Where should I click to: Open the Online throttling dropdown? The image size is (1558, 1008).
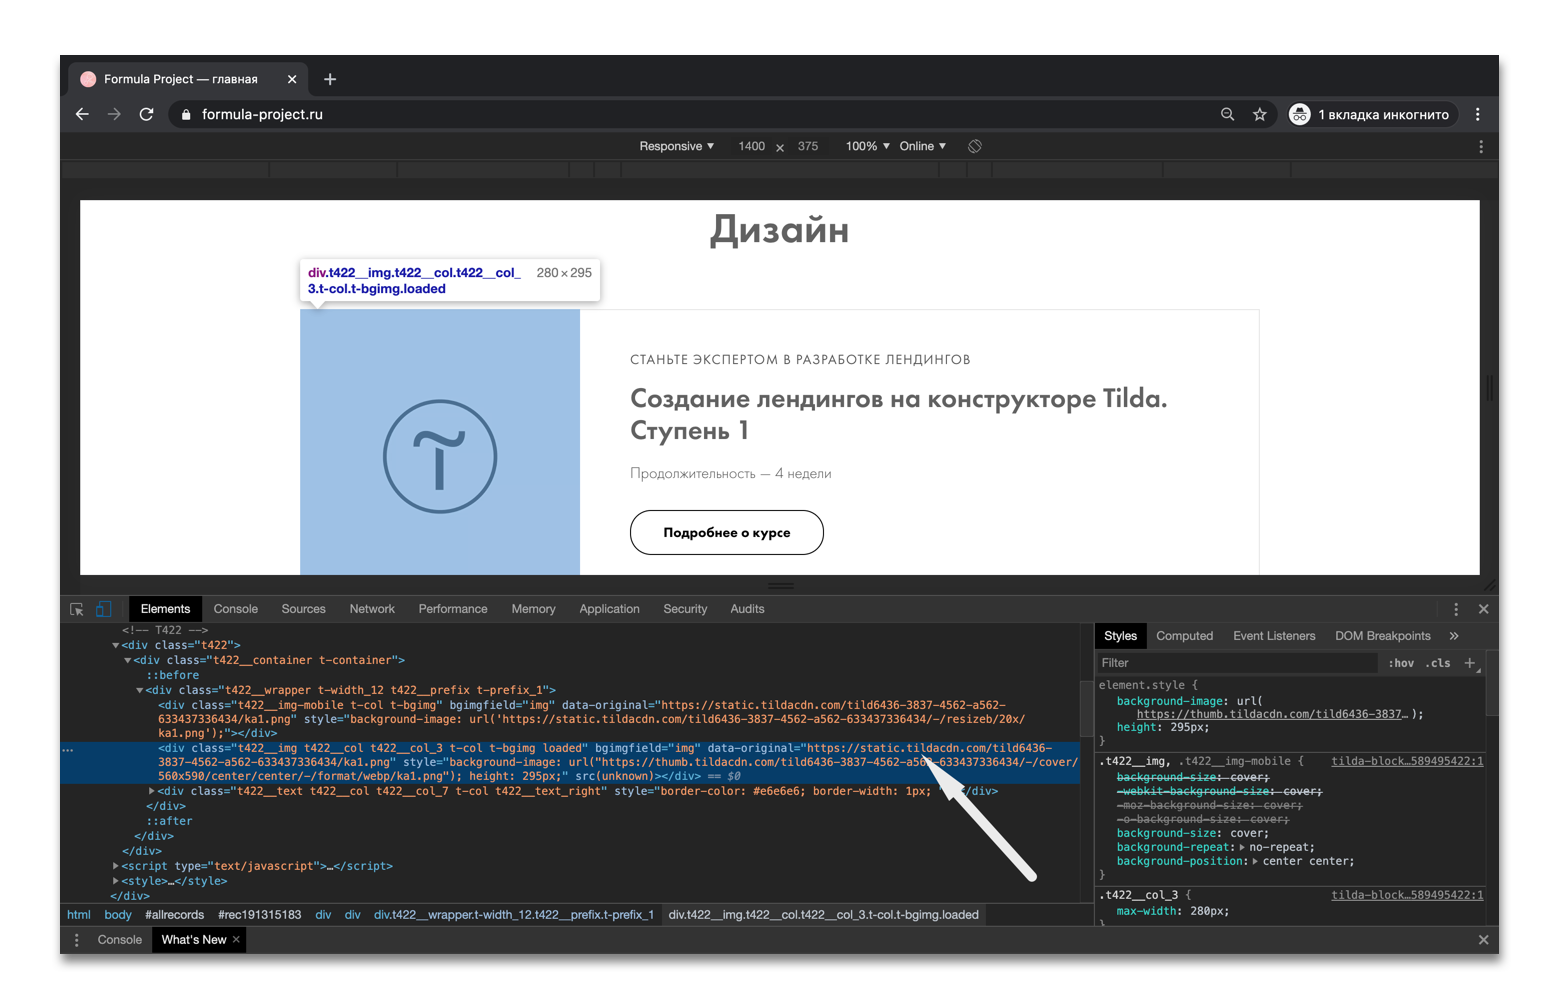pyautogui.click(x=922, y=146)
